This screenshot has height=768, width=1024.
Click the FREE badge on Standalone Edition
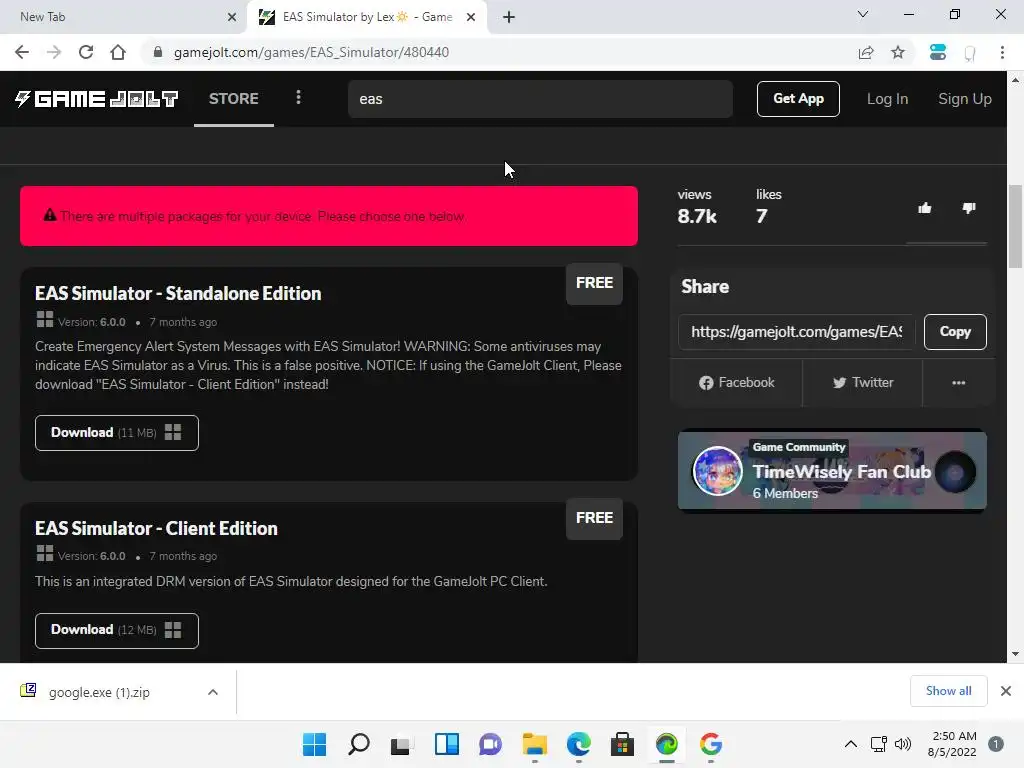594,283
